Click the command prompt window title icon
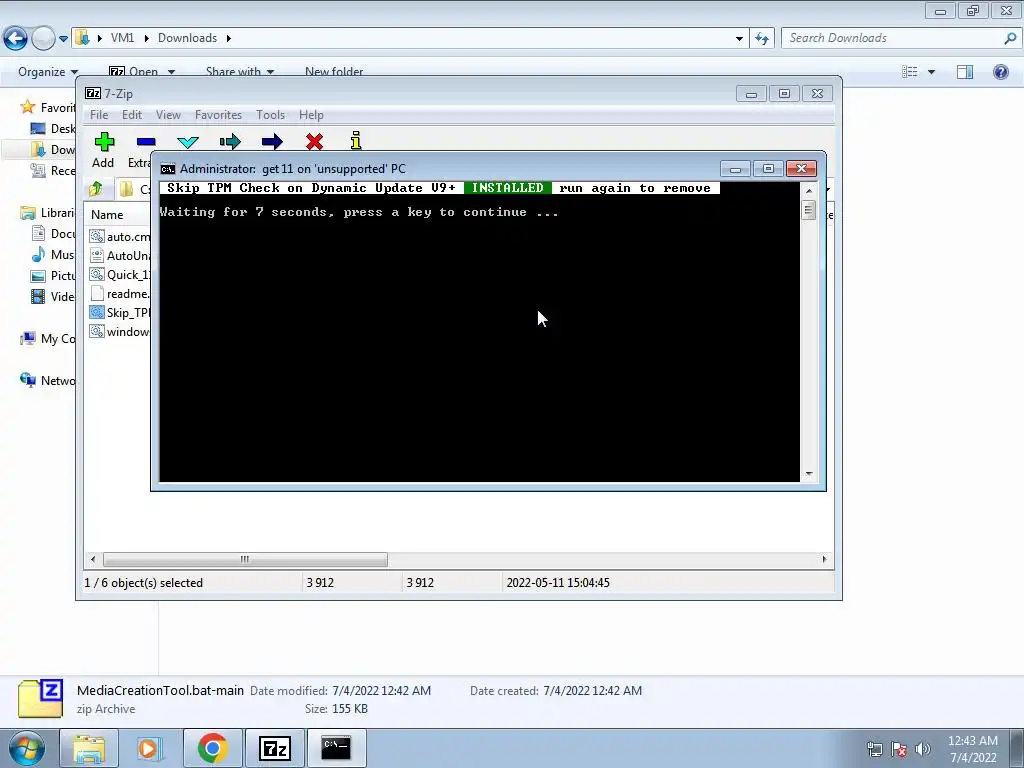This screenshot has height=768, width=1024. [168, 169]
